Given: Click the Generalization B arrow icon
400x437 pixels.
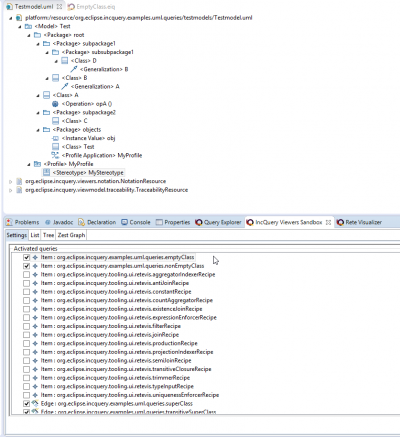Looking at the screenshot, I should click(x=74, y=69).
